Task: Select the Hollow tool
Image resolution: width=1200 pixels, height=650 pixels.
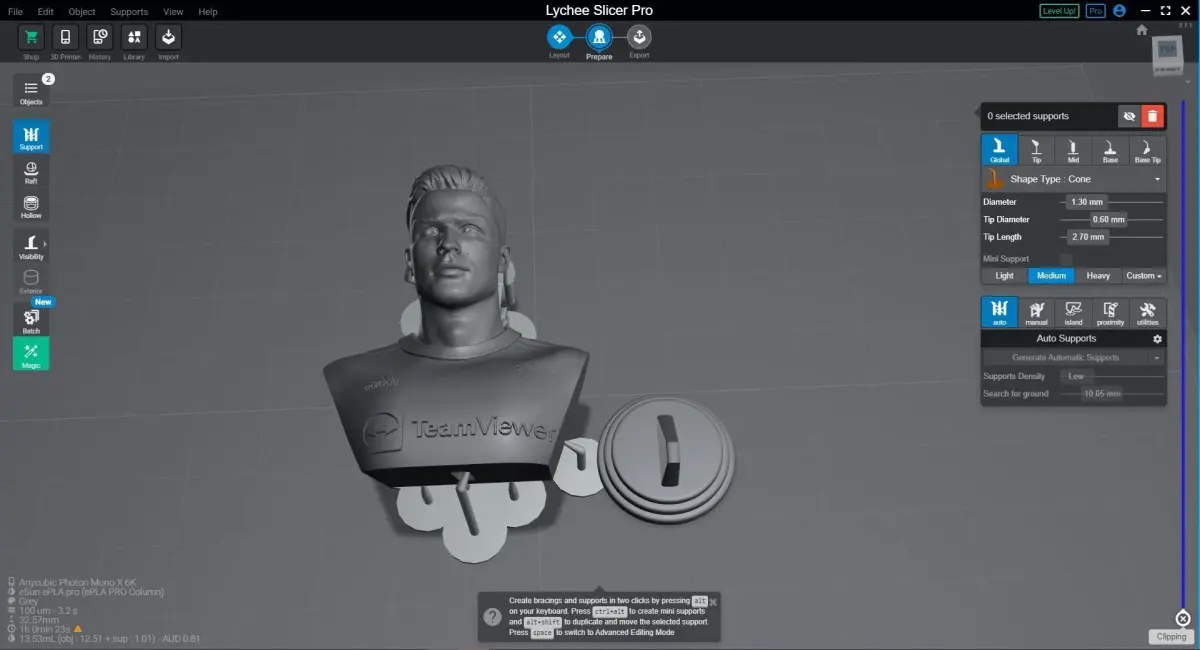Action: 31,207
